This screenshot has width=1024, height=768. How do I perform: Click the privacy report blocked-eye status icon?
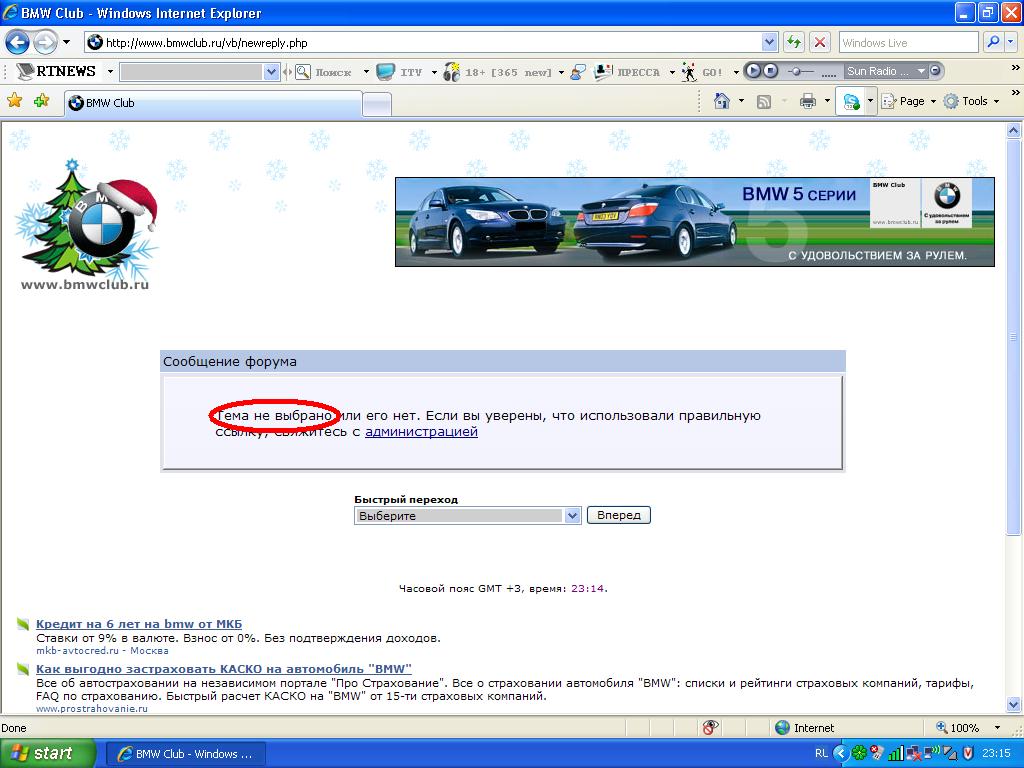point(711,728)
